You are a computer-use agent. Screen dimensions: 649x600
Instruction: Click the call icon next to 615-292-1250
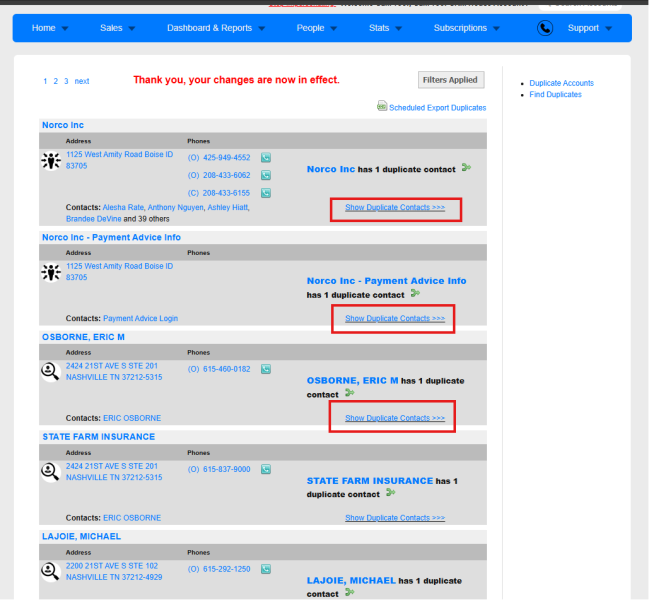266,569
